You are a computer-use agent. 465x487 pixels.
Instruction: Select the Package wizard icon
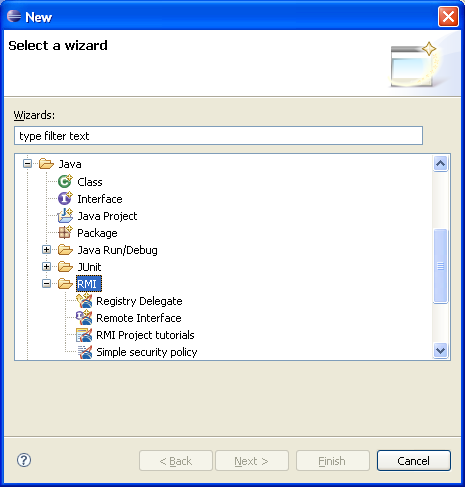coord(65,233)
